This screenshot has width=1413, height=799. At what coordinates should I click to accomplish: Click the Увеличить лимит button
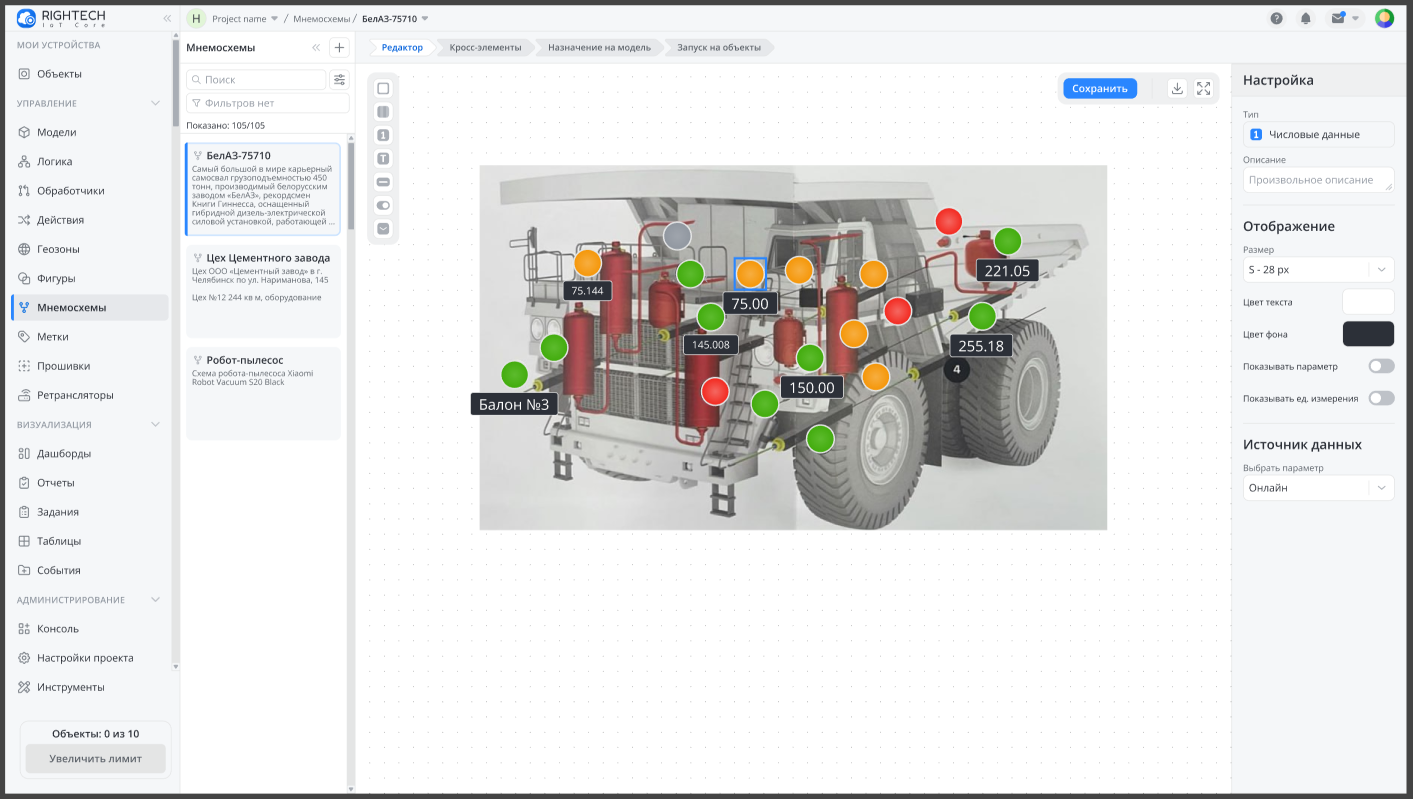(x=96, y=758)
